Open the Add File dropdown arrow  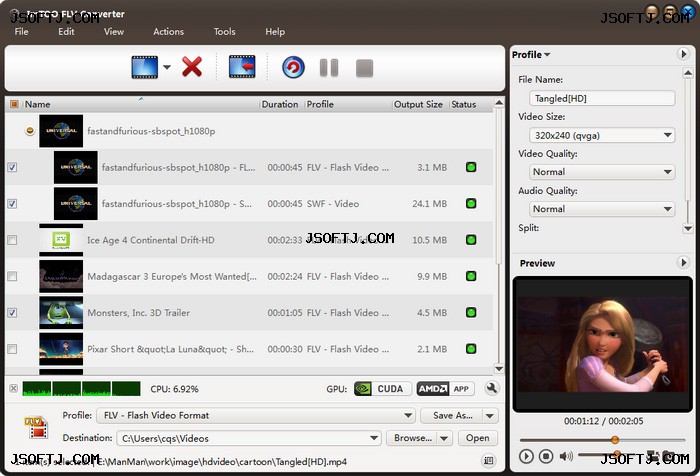[167, 67]
